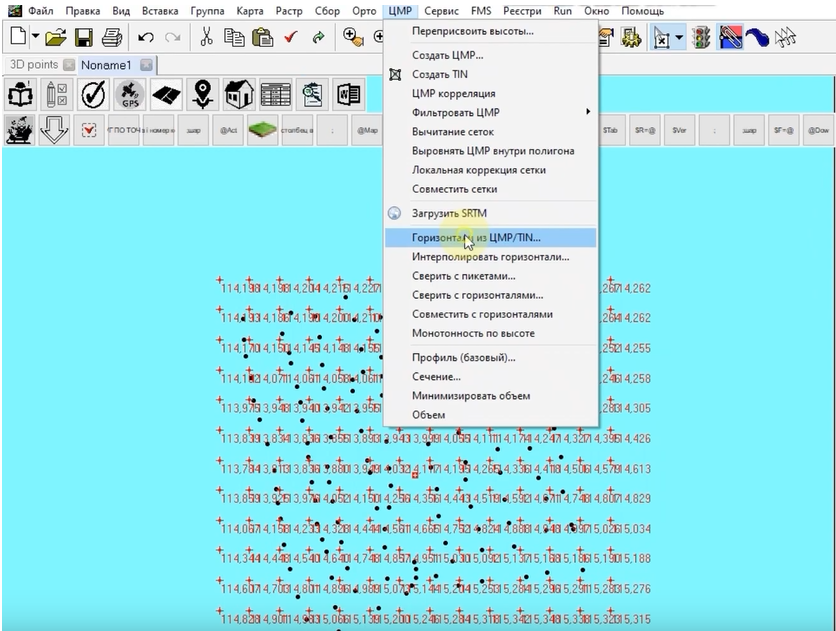Click the green grass block icon

point(263,130)
